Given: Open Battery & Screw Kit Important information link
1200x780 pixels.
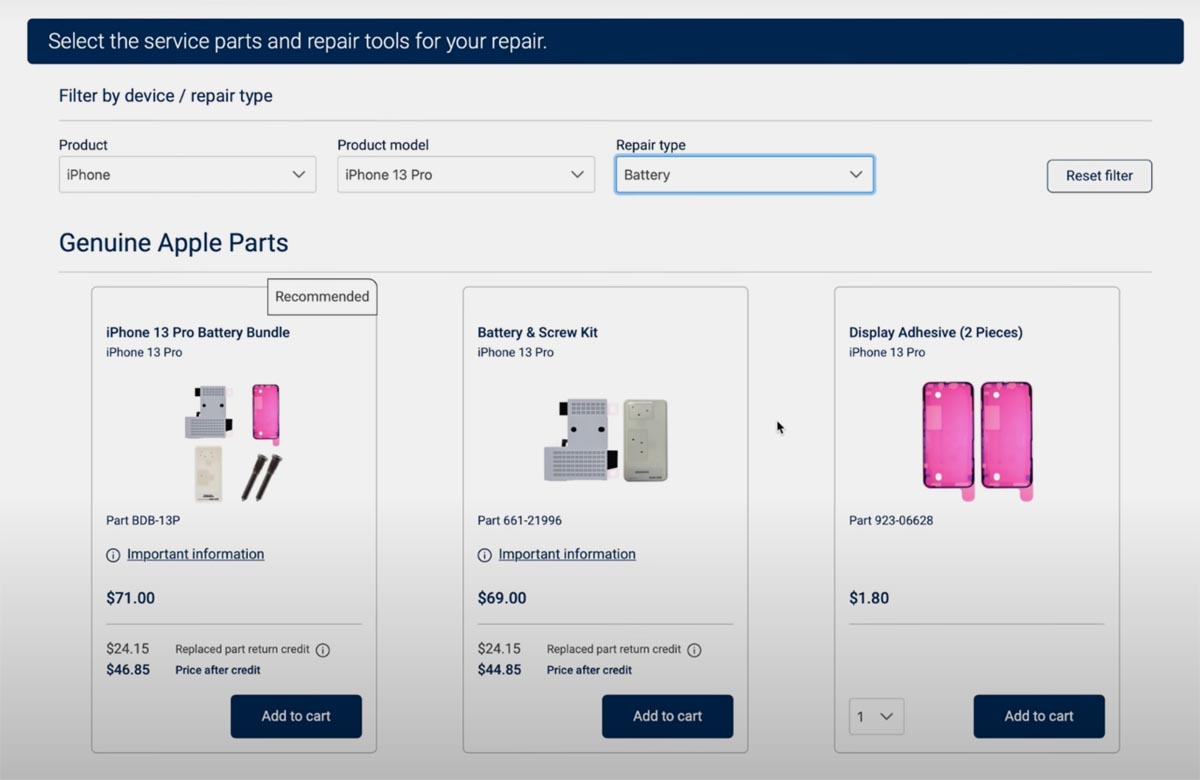Looking at the screenshot, I should [x=567, y=554].
